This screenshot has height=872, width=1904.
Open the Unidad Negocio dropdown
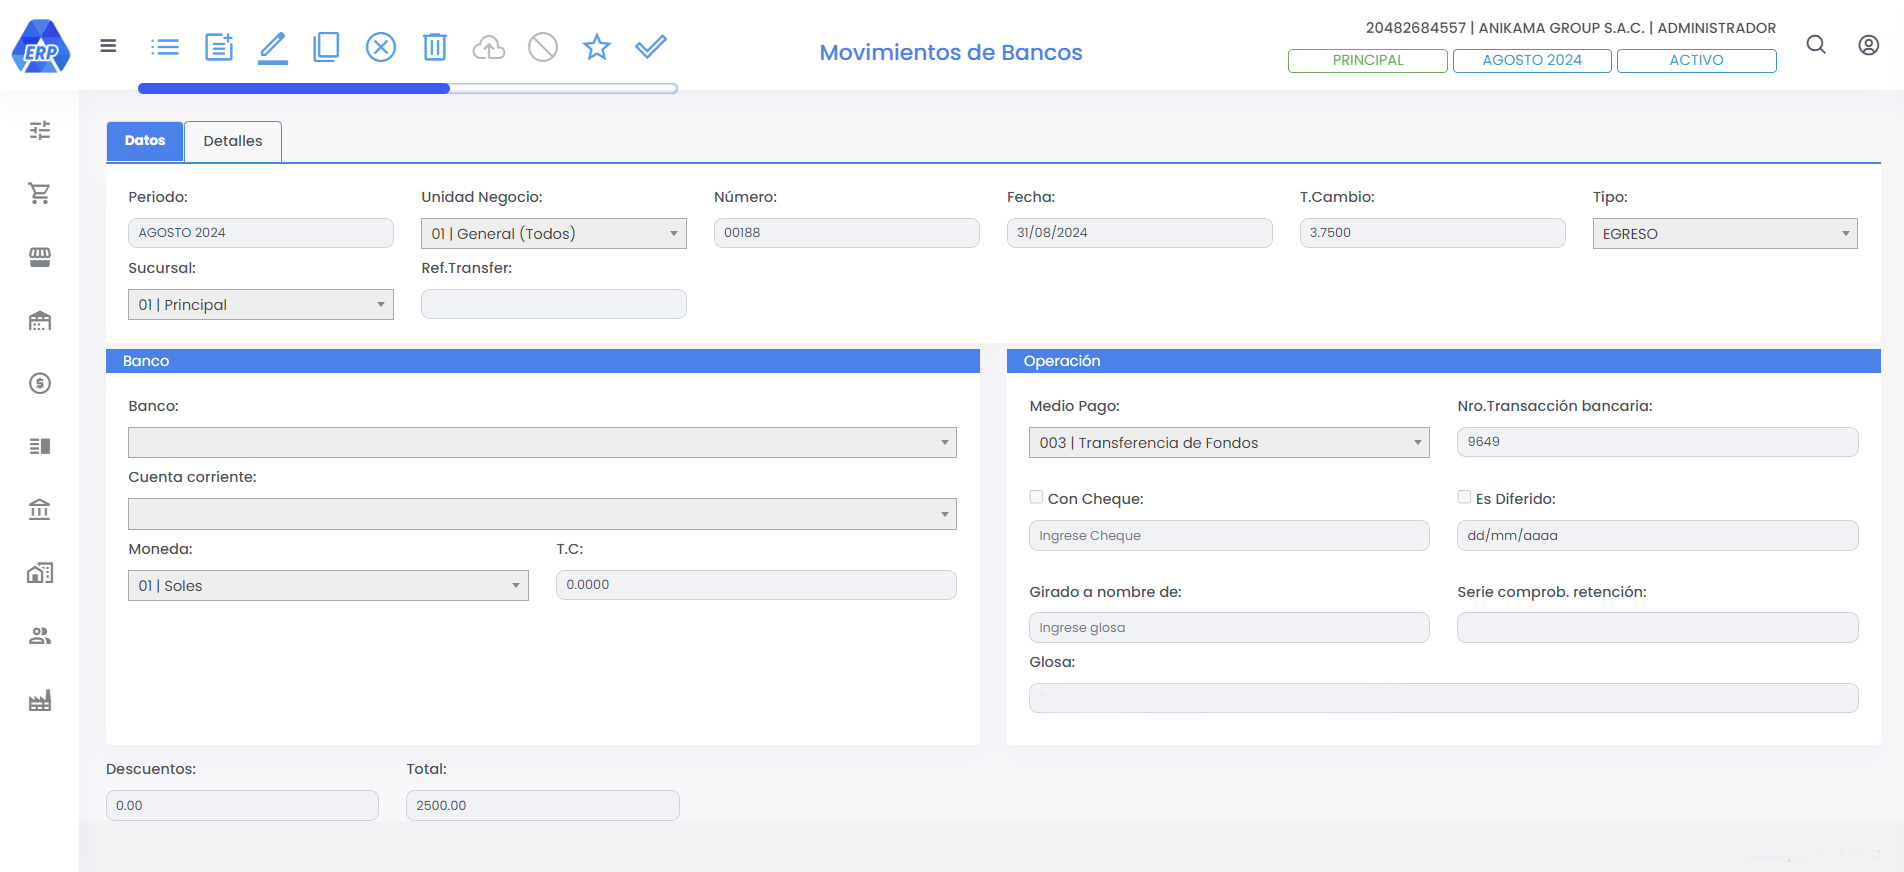click(x=554, y=233)
